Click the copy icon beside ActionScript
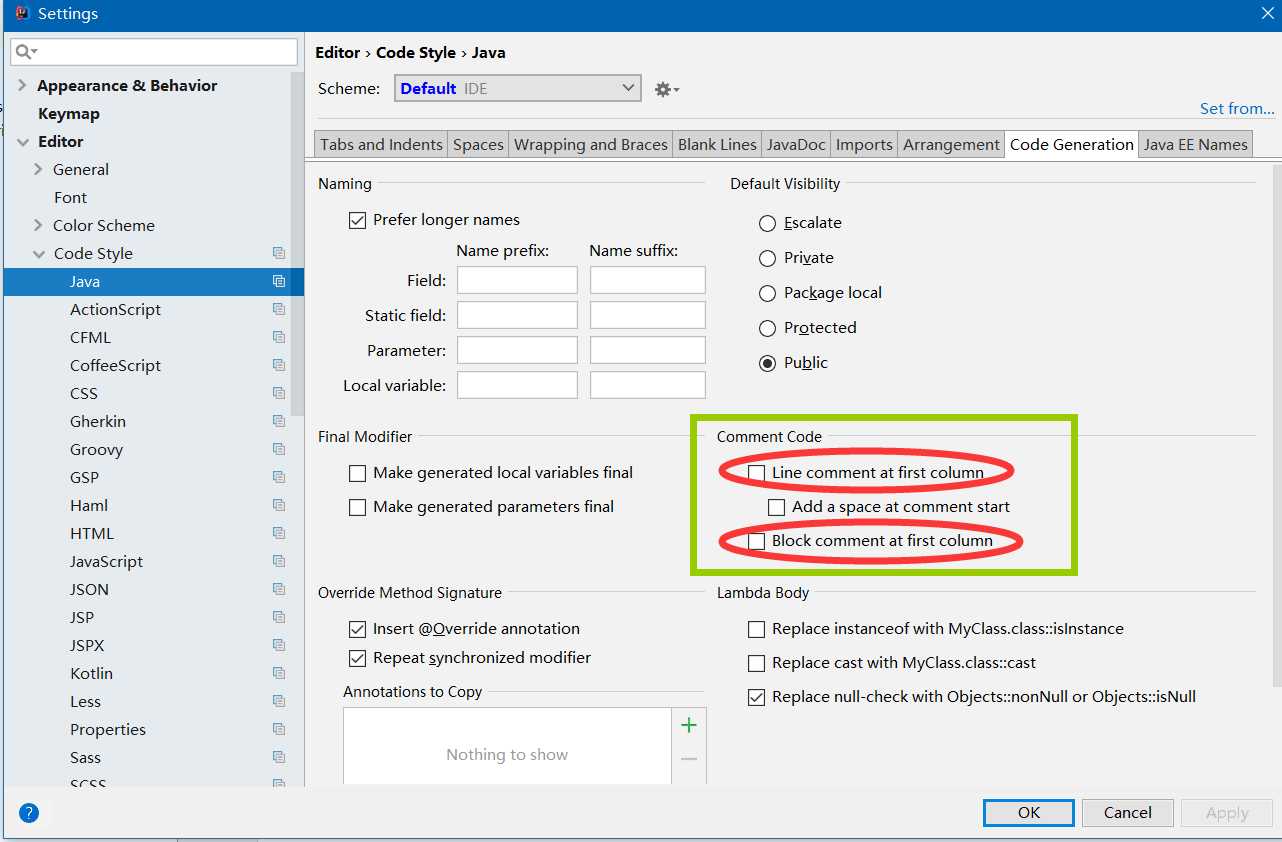The height and width of the screenshot is (842, 1282). [279, 309]
